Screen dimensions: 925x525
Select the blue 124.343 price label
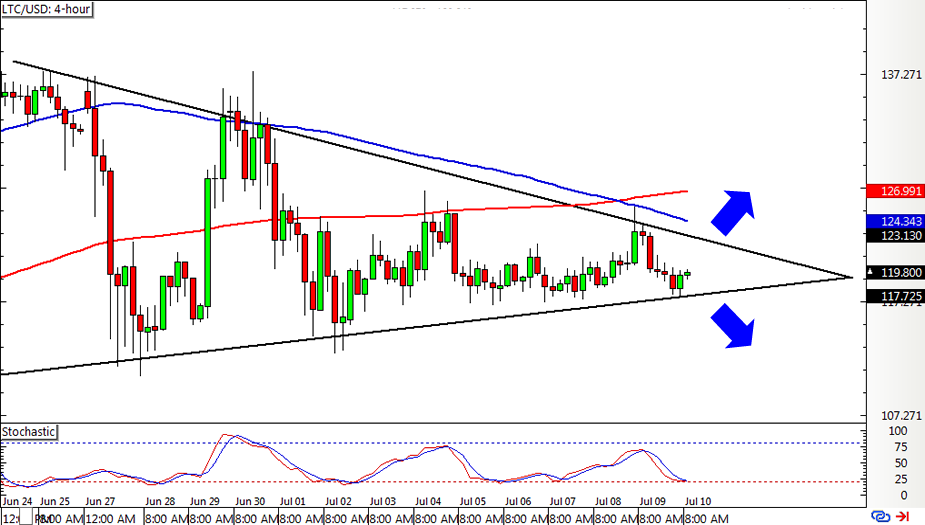click(894, 221)
